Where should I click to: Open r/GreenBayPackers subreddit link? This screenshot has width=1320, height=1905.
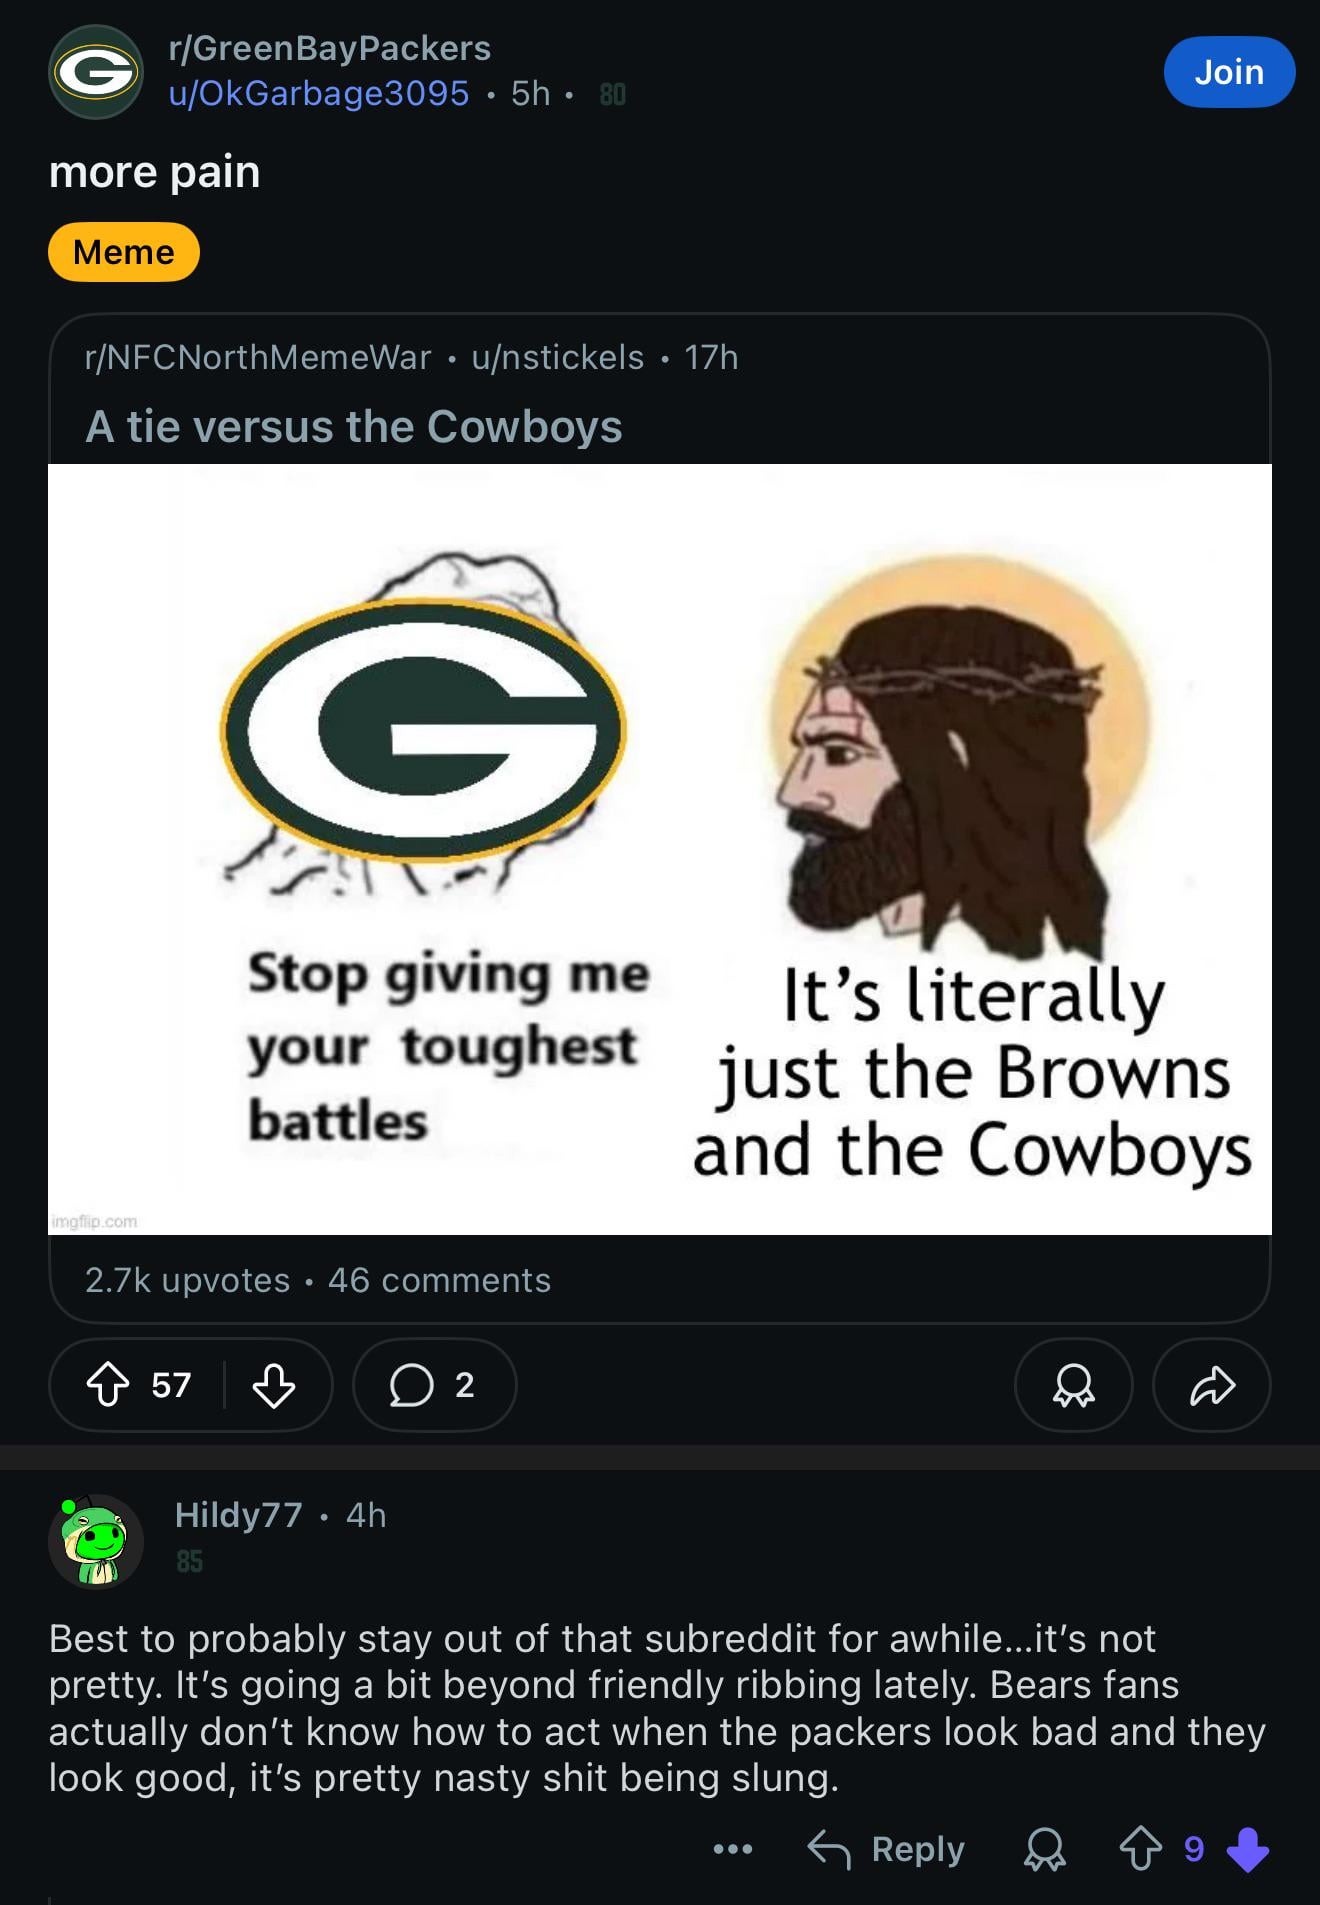pyautogui.click(x=330, y=48)
